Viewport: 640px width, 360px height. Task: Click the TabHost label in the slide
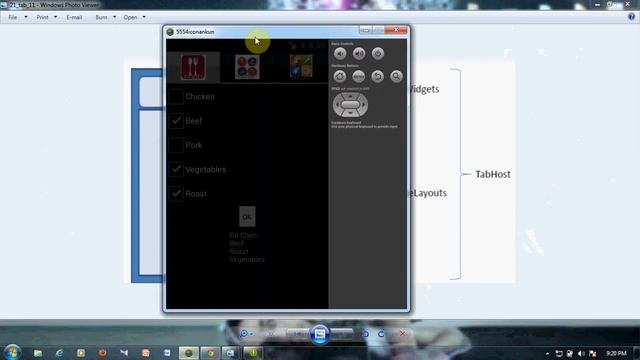(493, 174)
